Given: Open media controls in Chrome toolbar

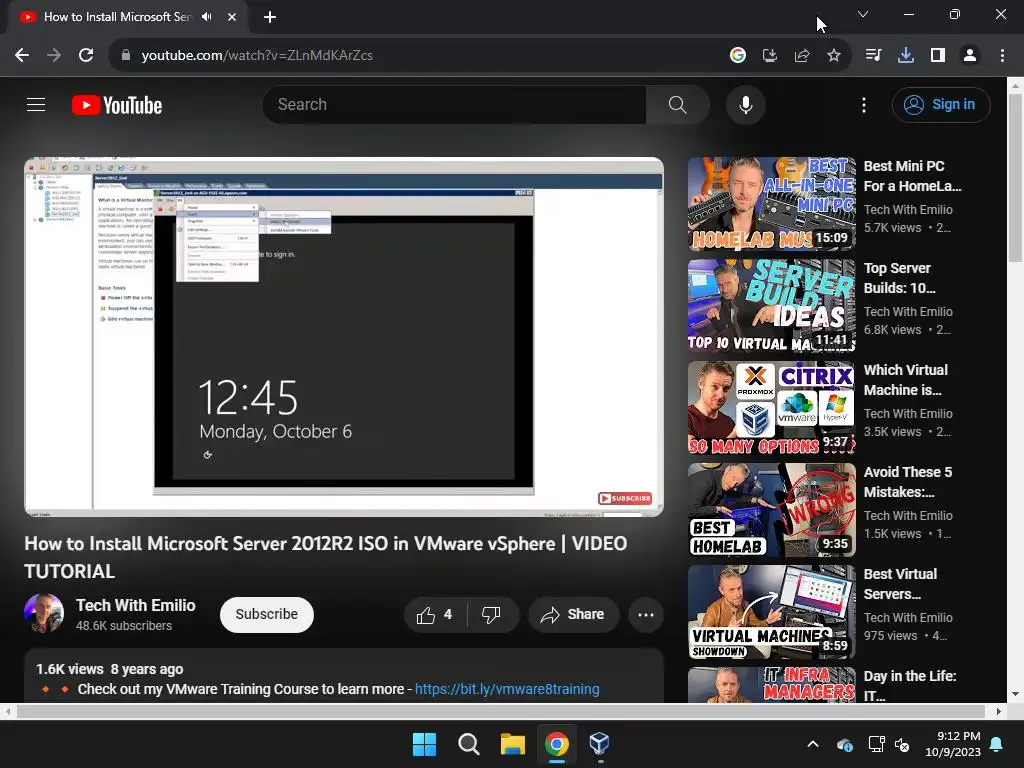Looking at the screenshot, I should coord(873,56).
